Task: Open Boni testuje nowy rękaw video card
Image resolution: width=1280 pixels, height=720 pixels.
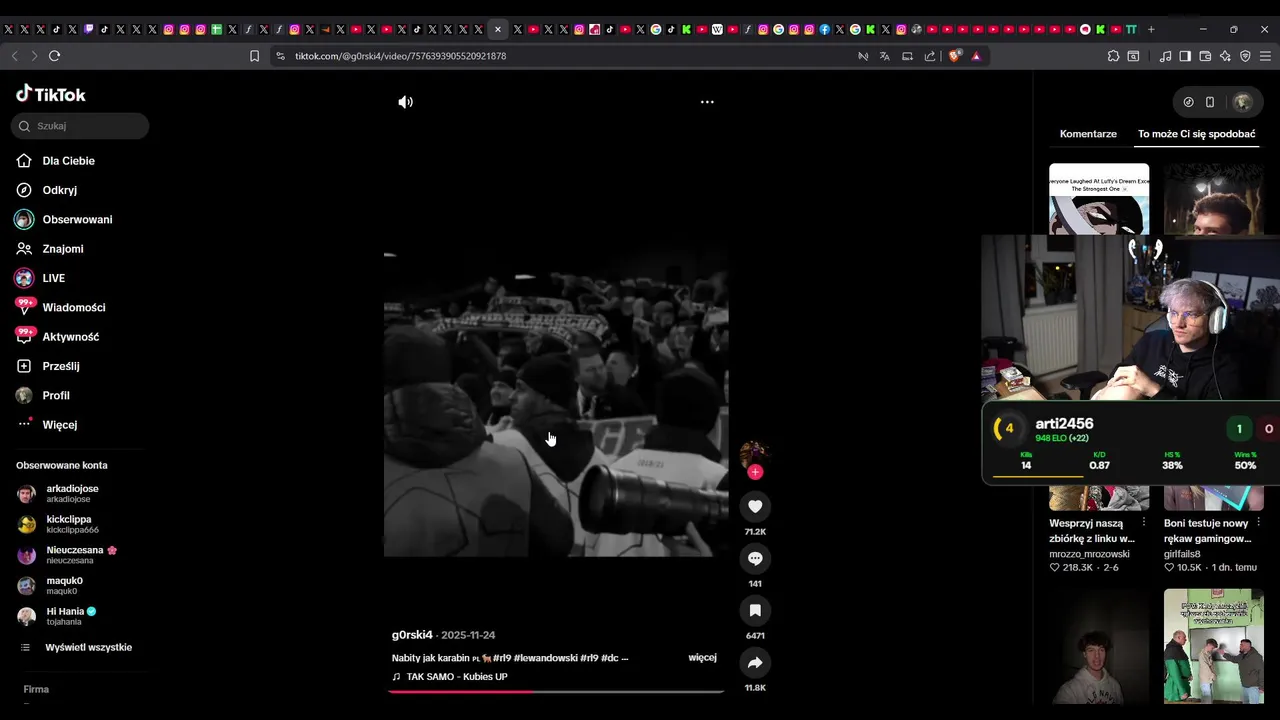Action: coord(1207,531)
